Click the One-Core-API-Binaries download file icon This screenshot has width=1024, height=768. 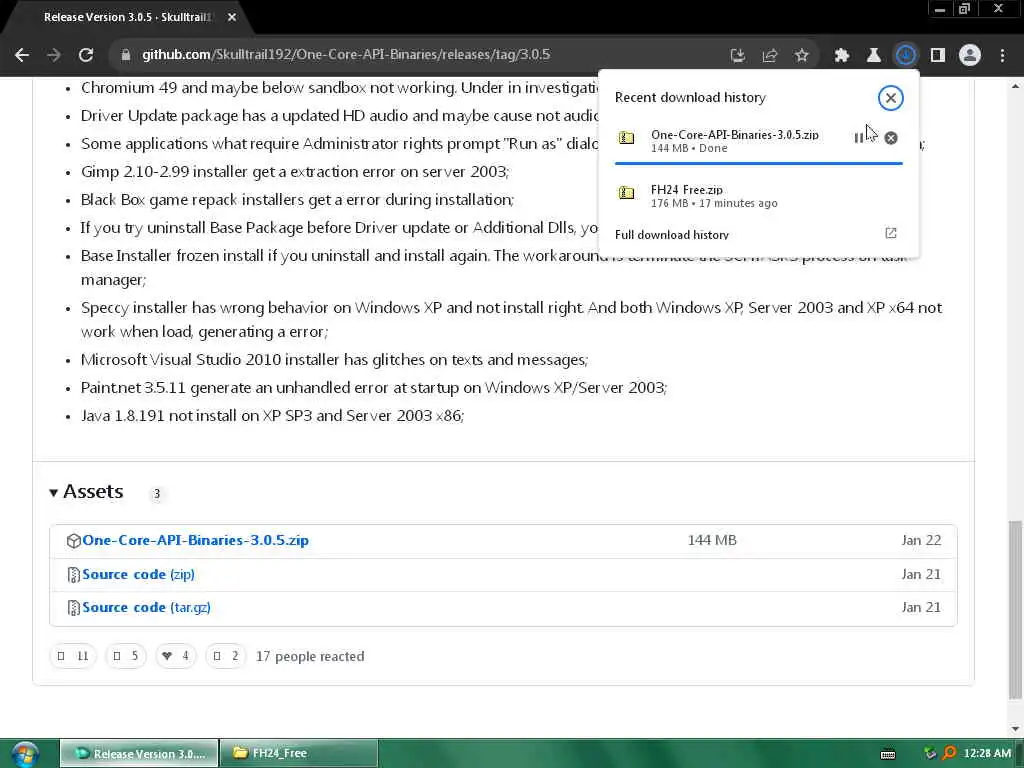pyautogui.click(x=626, y=138)
